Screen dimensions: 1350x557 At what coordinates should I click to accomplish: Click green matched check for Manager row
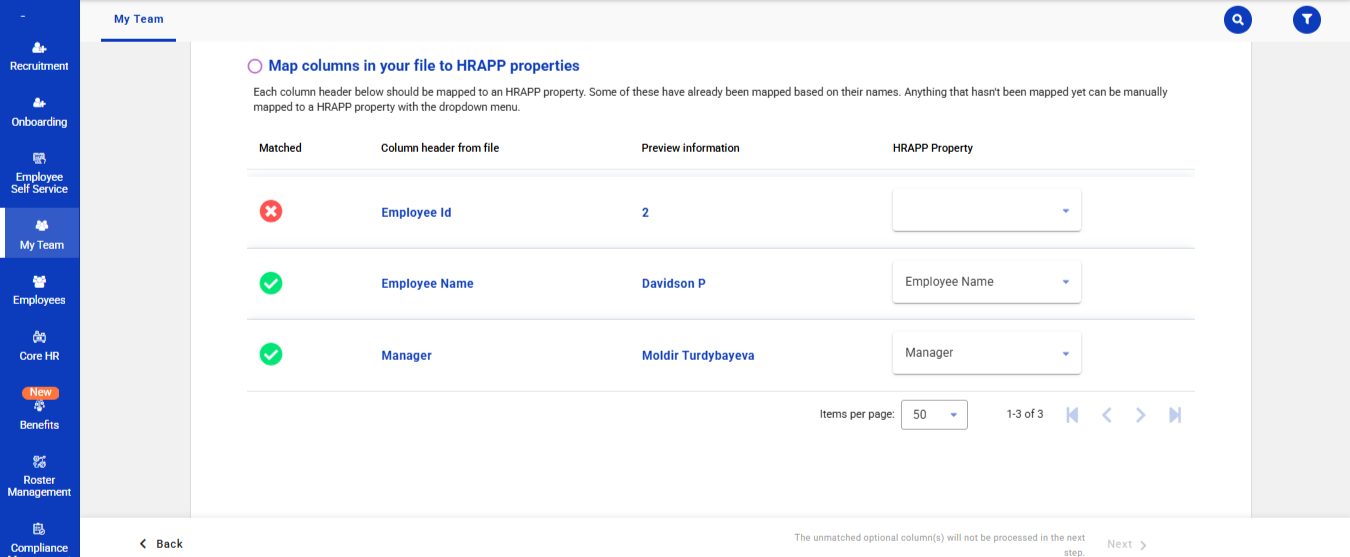click(270, 354)
